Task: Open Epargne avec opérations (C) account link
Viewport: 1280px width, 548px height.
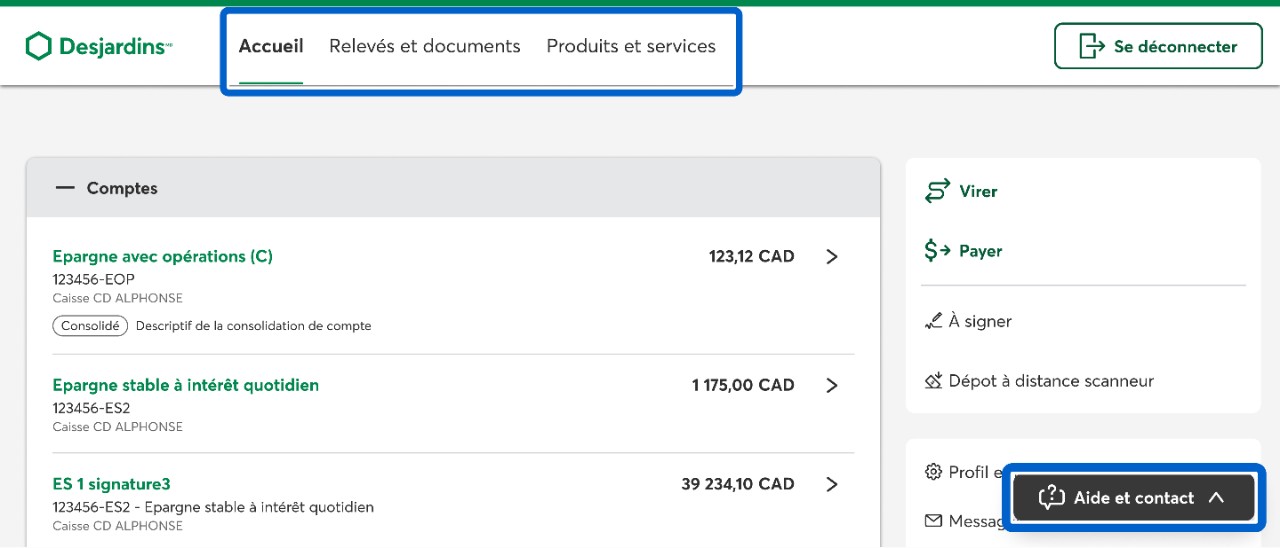Action: (162, 256)
